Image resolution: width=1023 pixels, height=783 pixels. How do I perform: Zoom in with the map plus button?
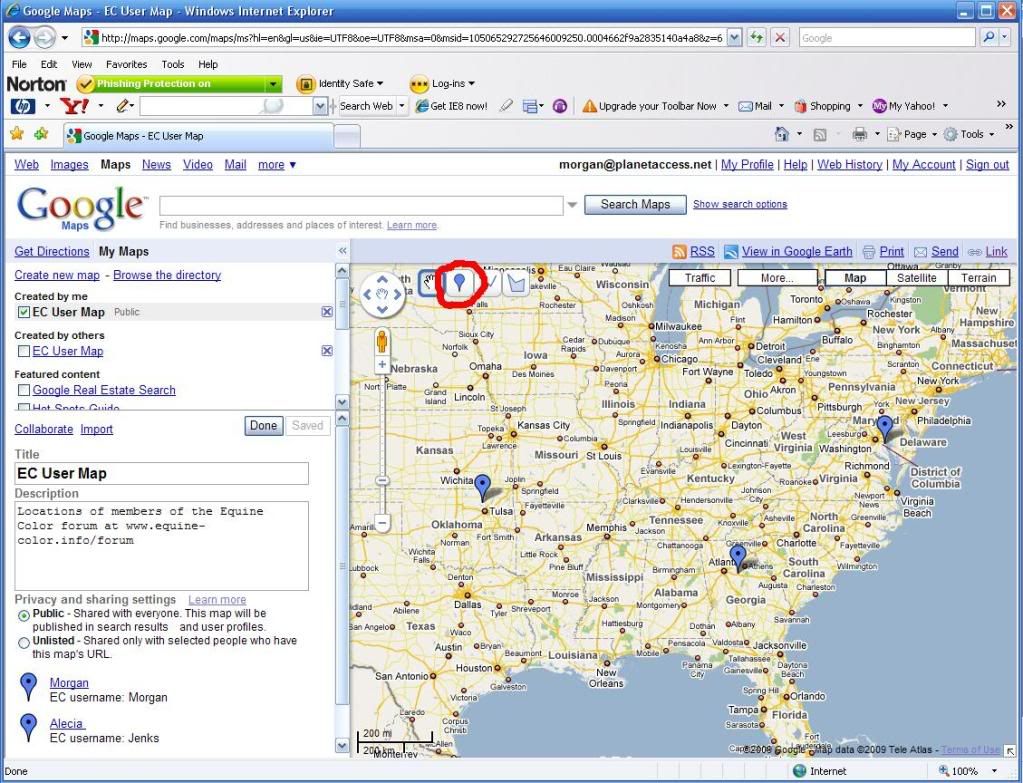[x=382, y=365]
